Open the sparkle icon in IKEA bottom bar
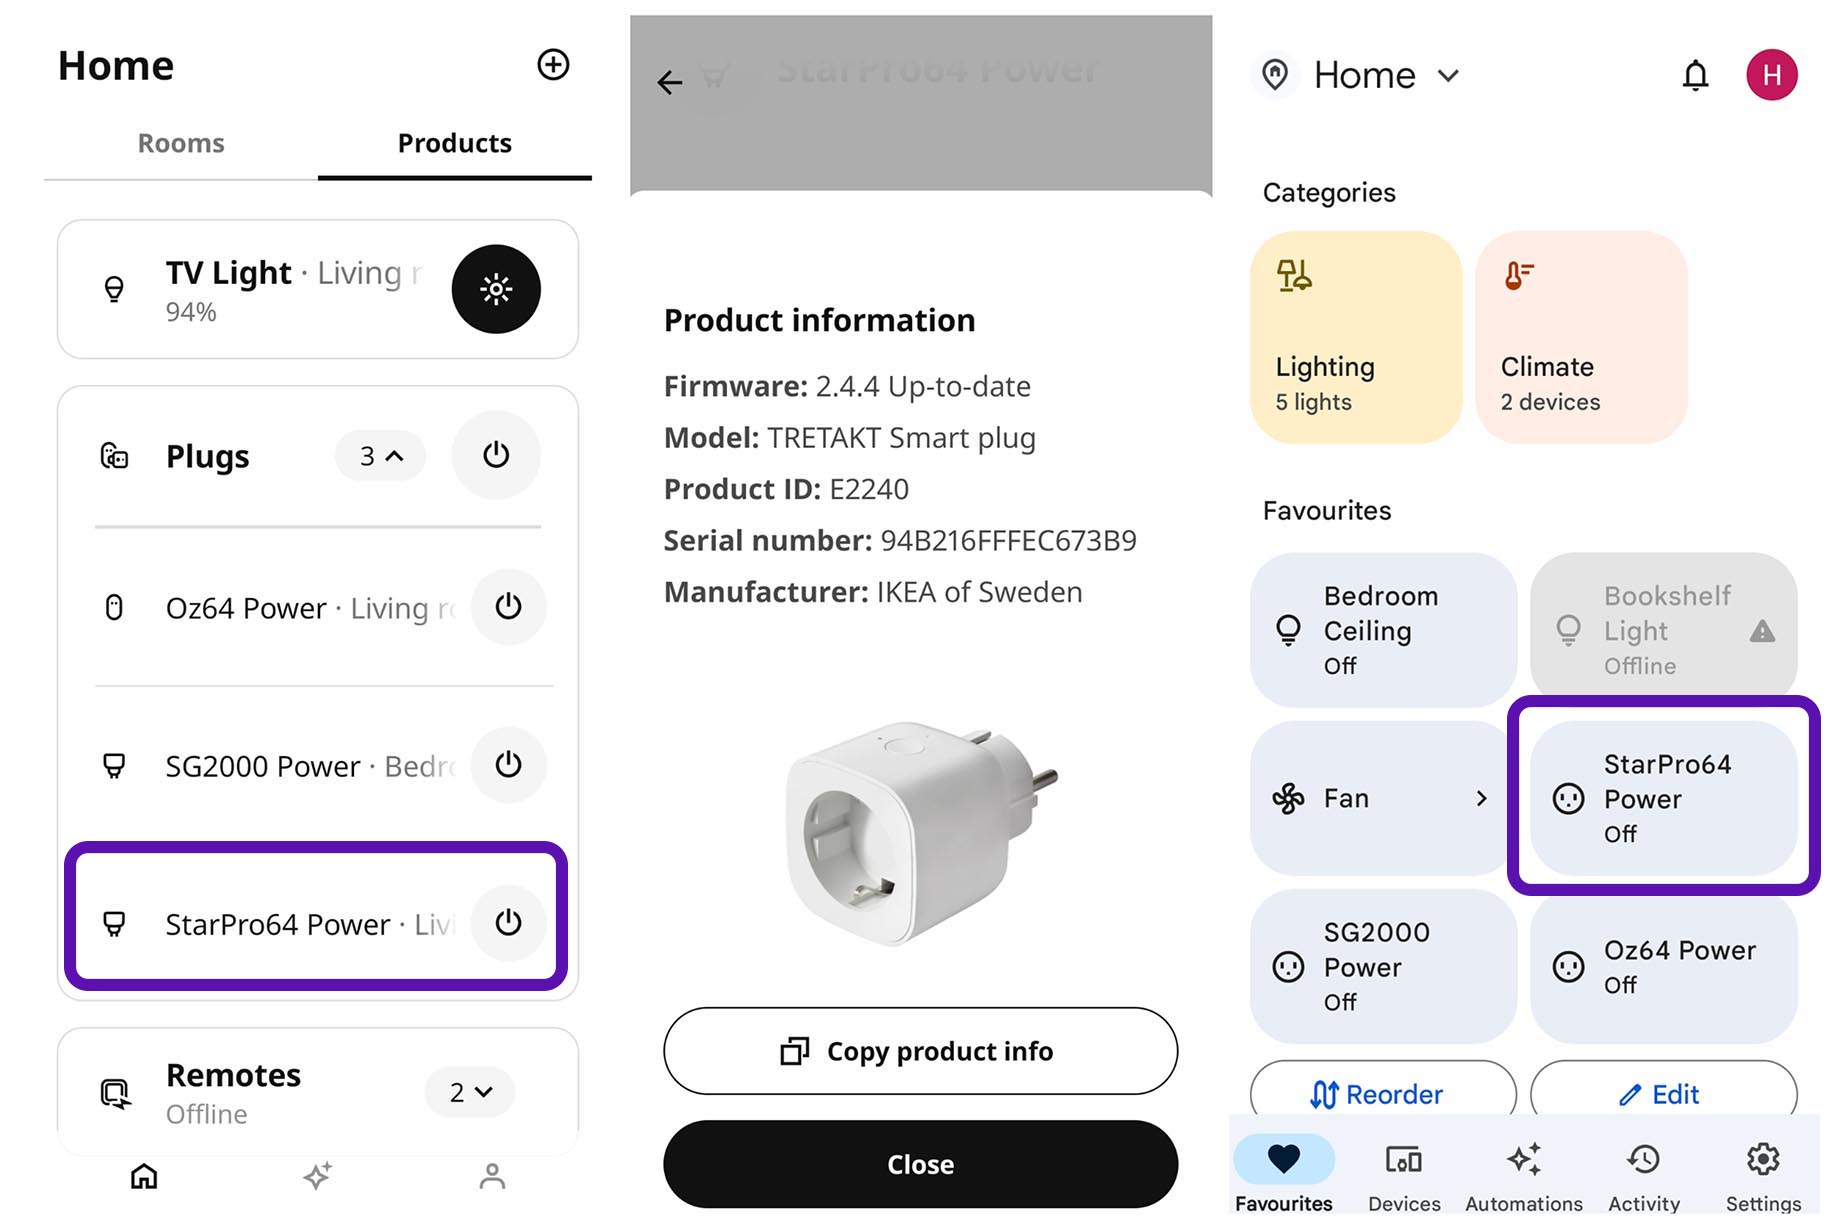This screenshot has height=1229, width=1843. (317, 1176)
